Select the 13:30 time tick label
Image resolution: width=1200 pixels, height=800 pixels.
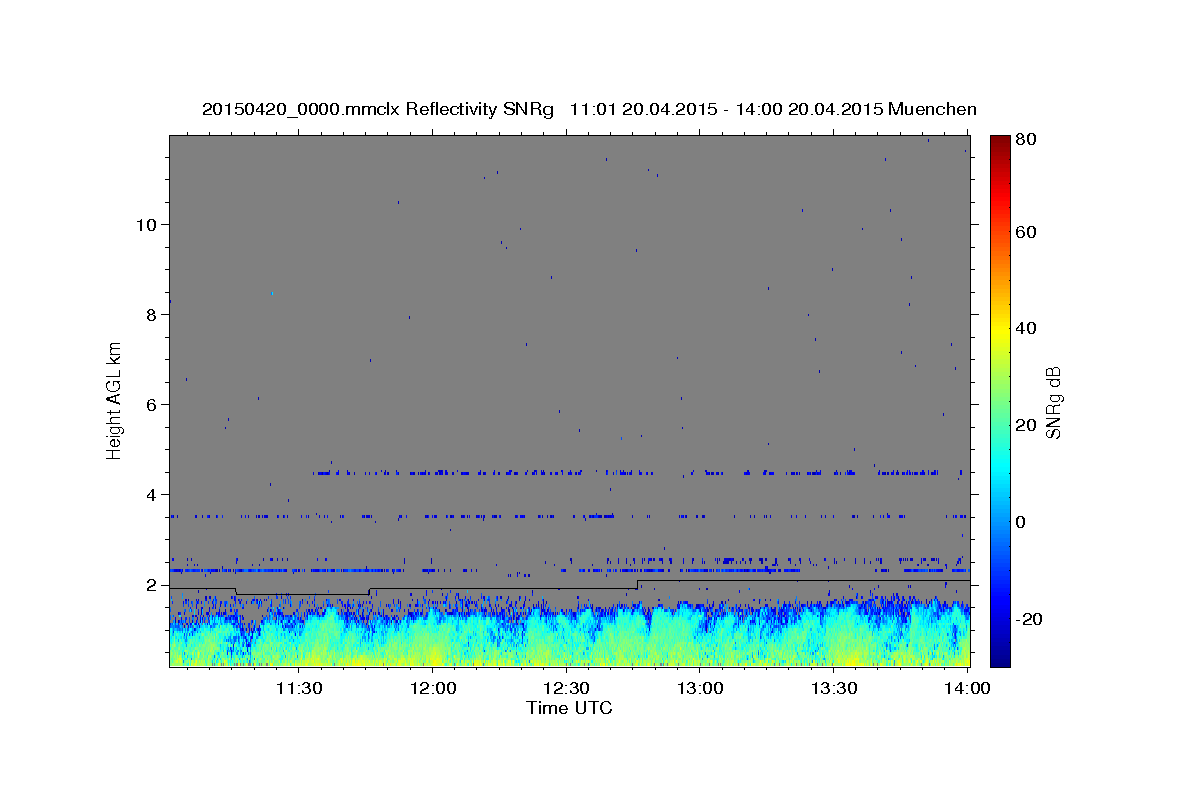click(834, 688)
